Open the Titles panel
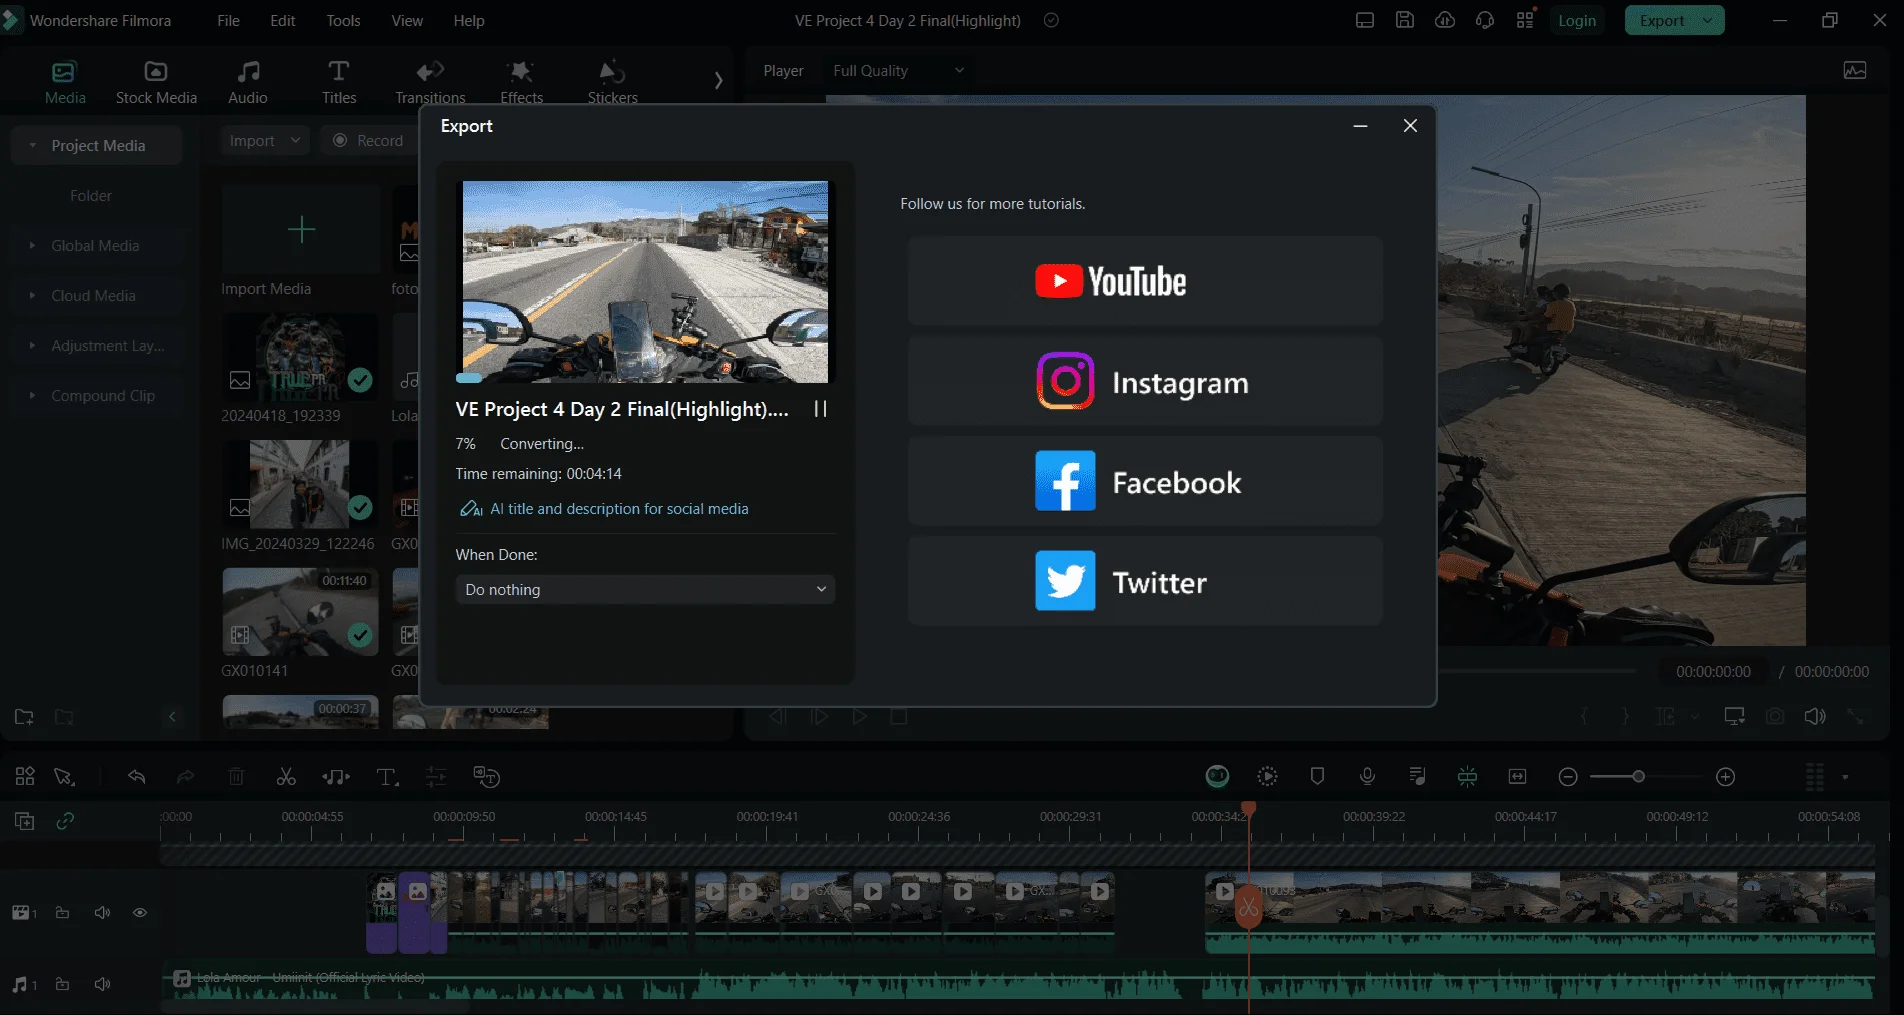This screenshot has height=1015, width=1904. (x=339, y=82)
